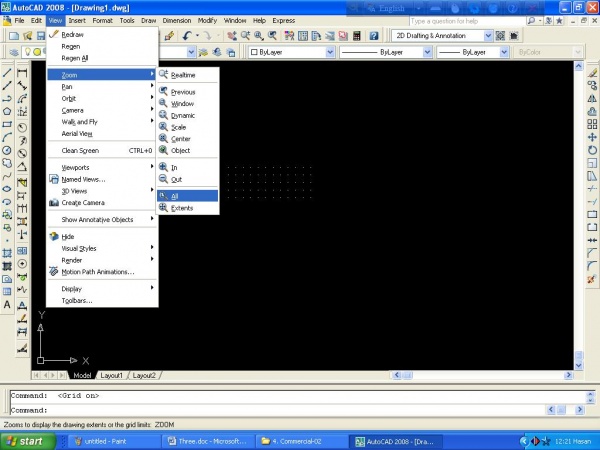Click the Named Views icon
The image size is (600, 450).
pos(55,179)
